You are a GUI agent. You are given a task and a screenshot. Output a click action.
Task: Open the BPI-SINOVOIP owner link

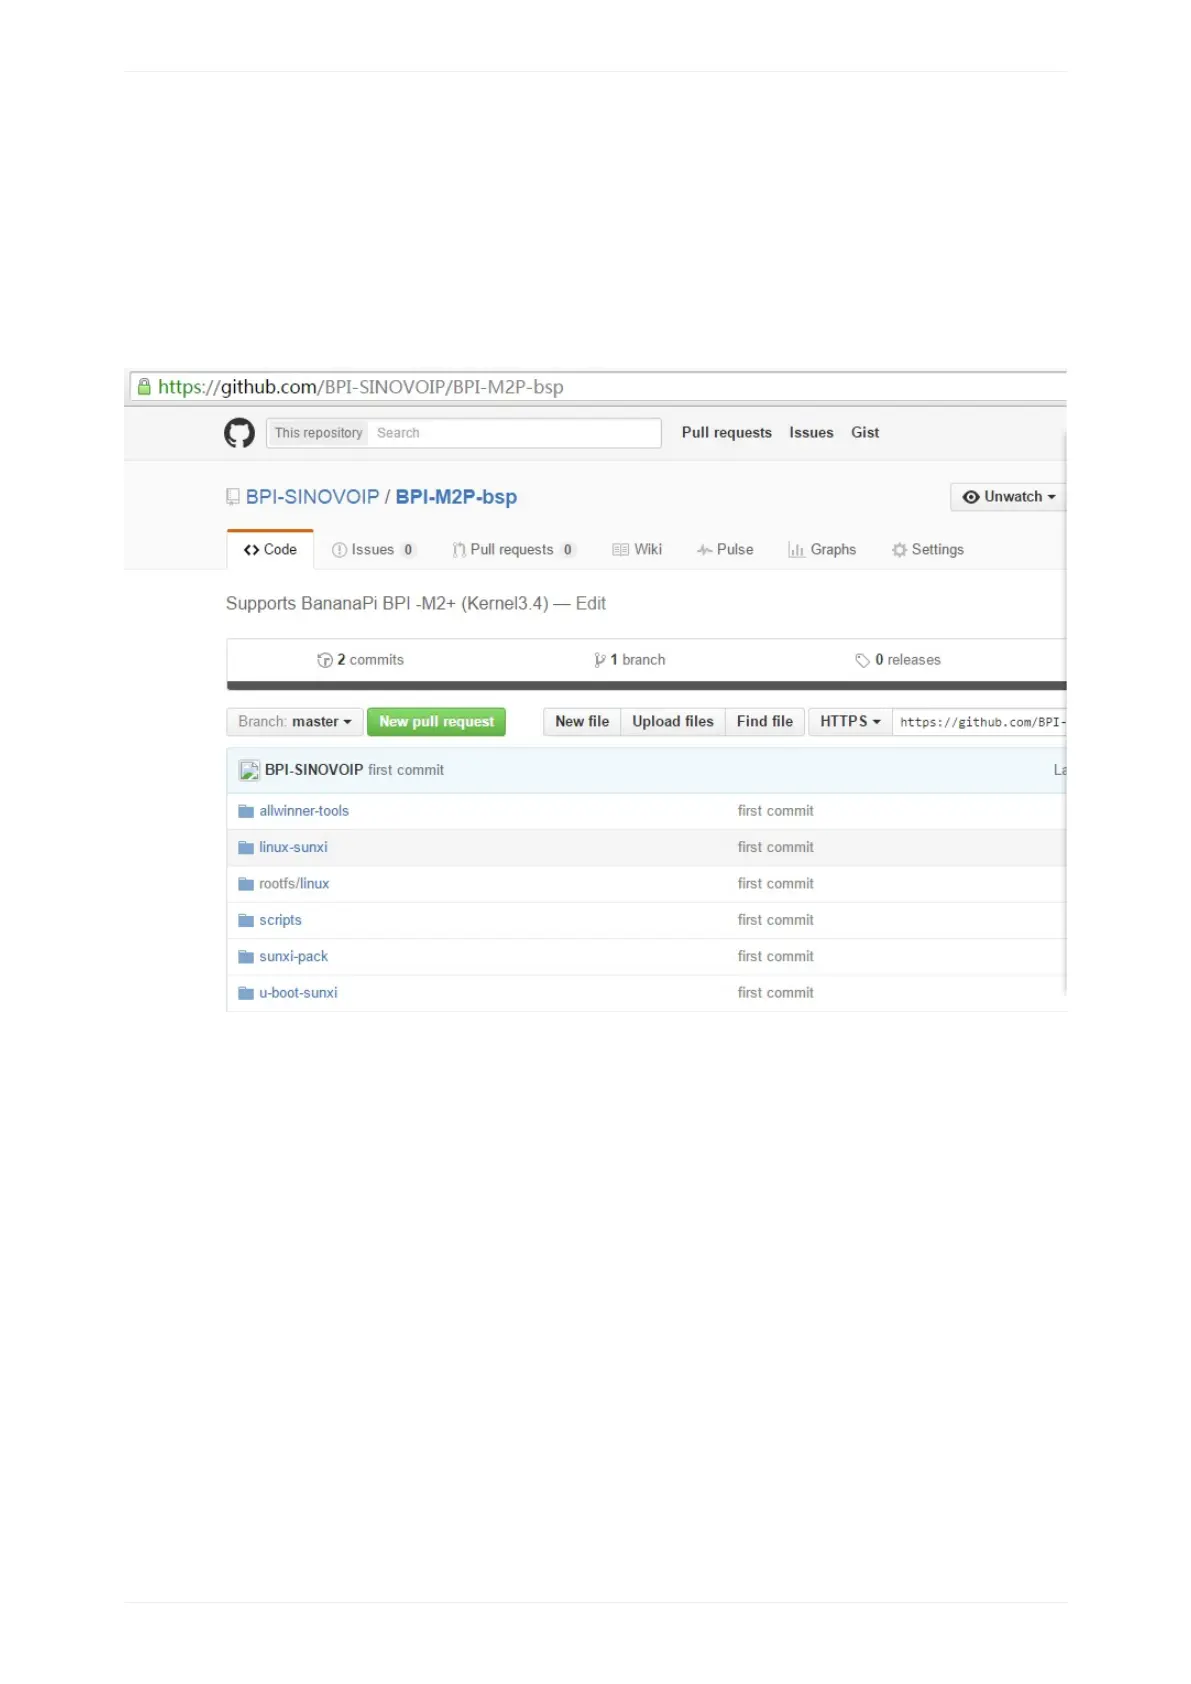[313, 497]
